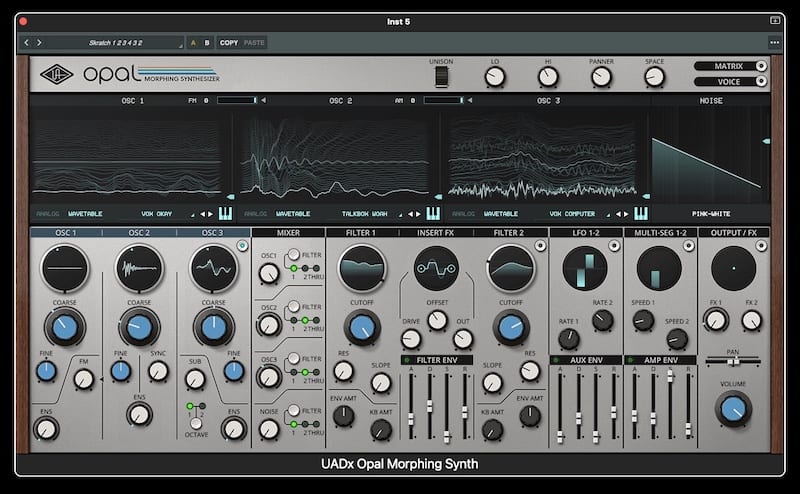800x494 pixels.
Task: Switch to preset slot B
Action: pos(207,43)
